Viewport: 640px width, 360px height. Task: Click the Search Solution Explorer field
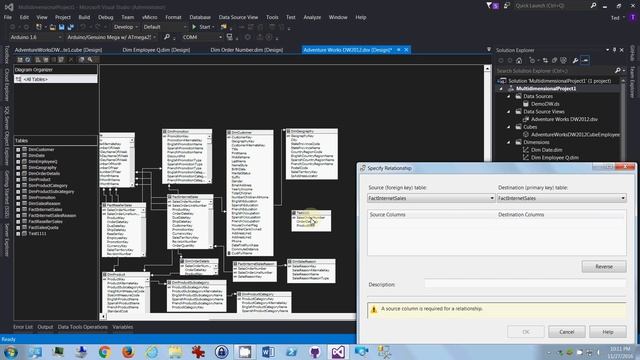point(555,71)
